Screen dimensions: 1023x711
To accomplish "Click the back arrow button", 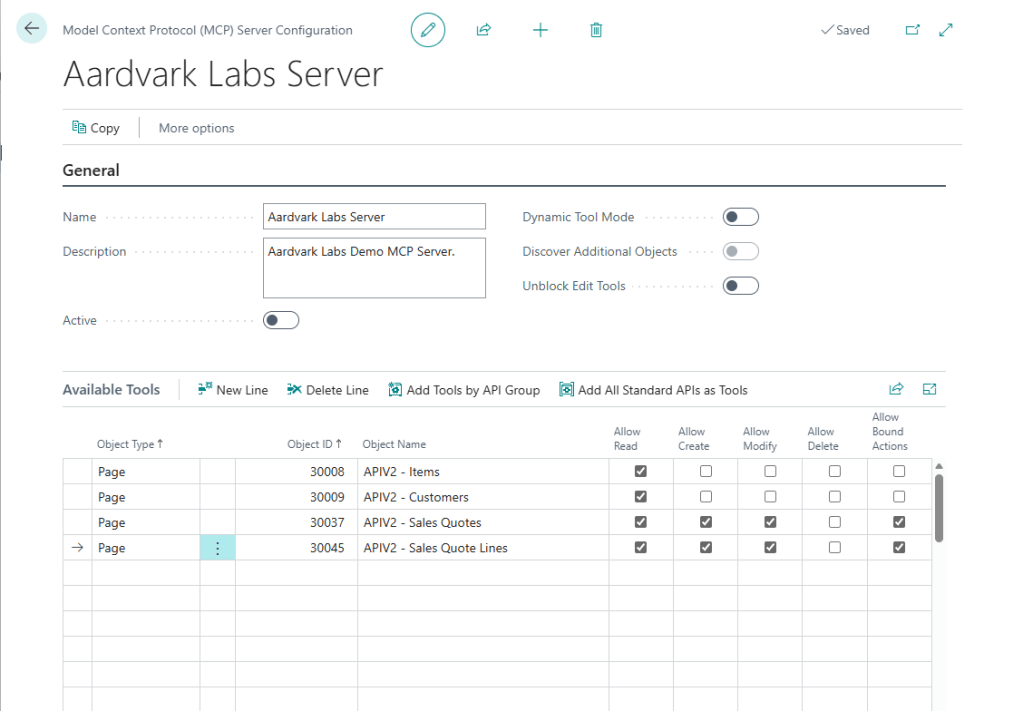I will click(x=31, y=29).
